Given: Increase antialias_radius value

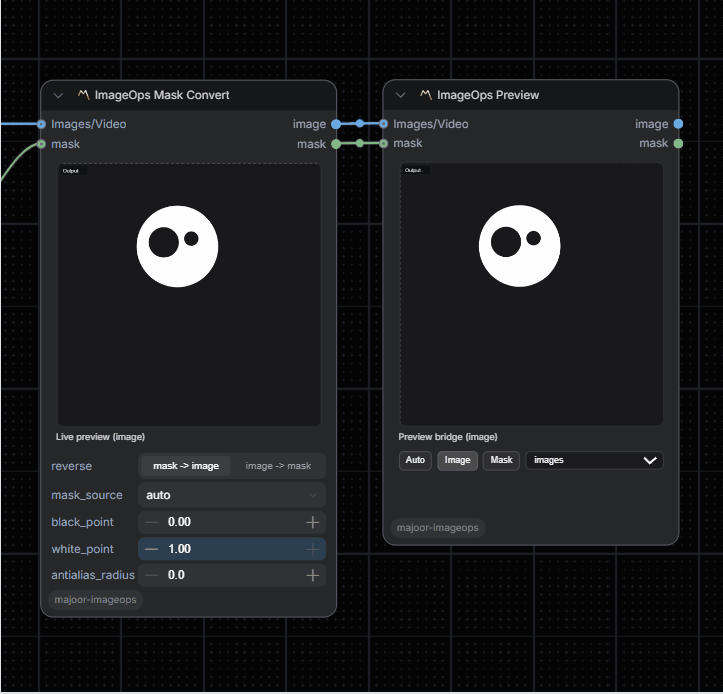Looking at the screenshot, I should point(313,575).
